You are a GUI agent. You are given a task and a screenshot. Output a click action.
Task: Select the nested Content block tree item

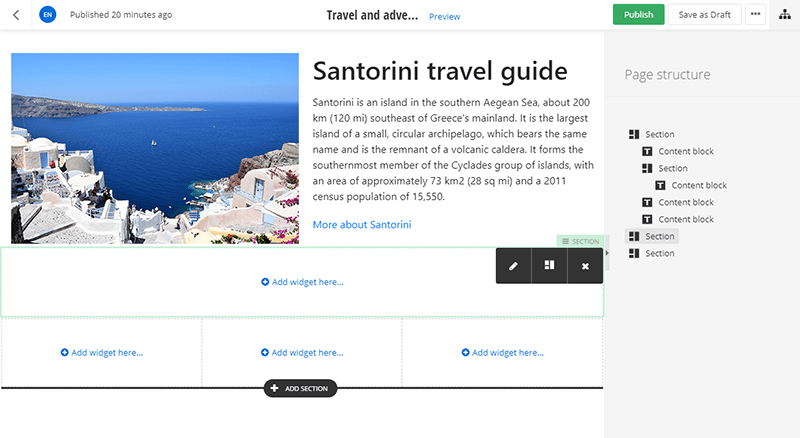point(698,185)
